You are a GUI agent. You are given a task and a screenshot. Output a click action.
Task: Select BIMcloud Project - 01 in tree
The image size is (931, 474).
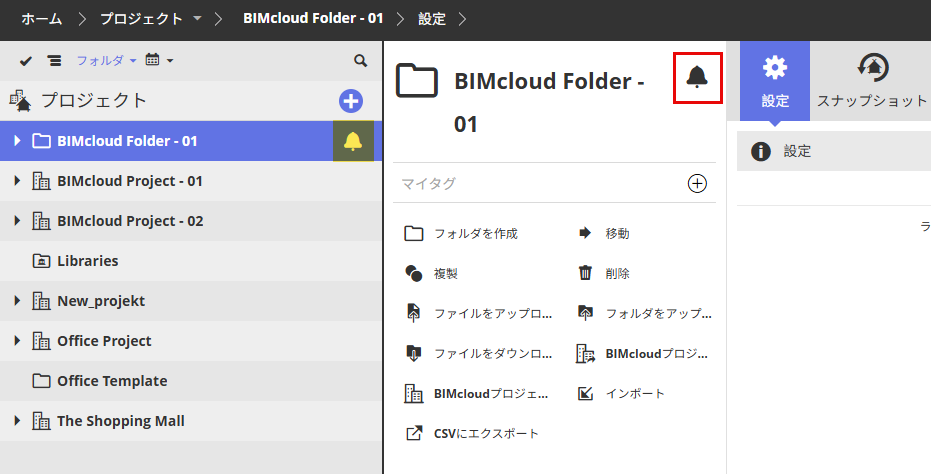coord(130,181)
